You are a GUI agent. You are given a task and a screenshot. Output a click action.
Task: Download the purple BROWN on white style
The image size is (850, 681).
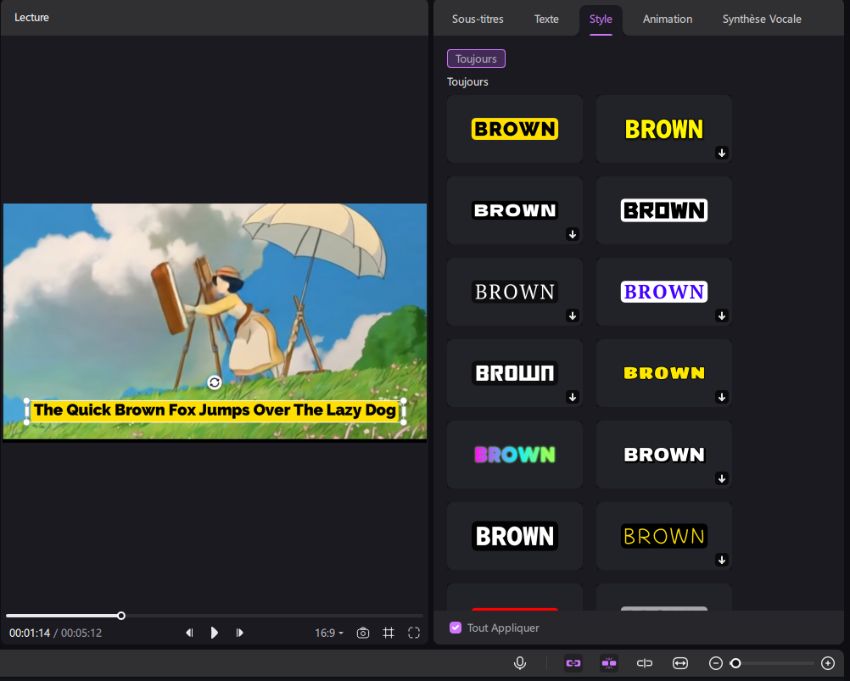pos(722,316)
